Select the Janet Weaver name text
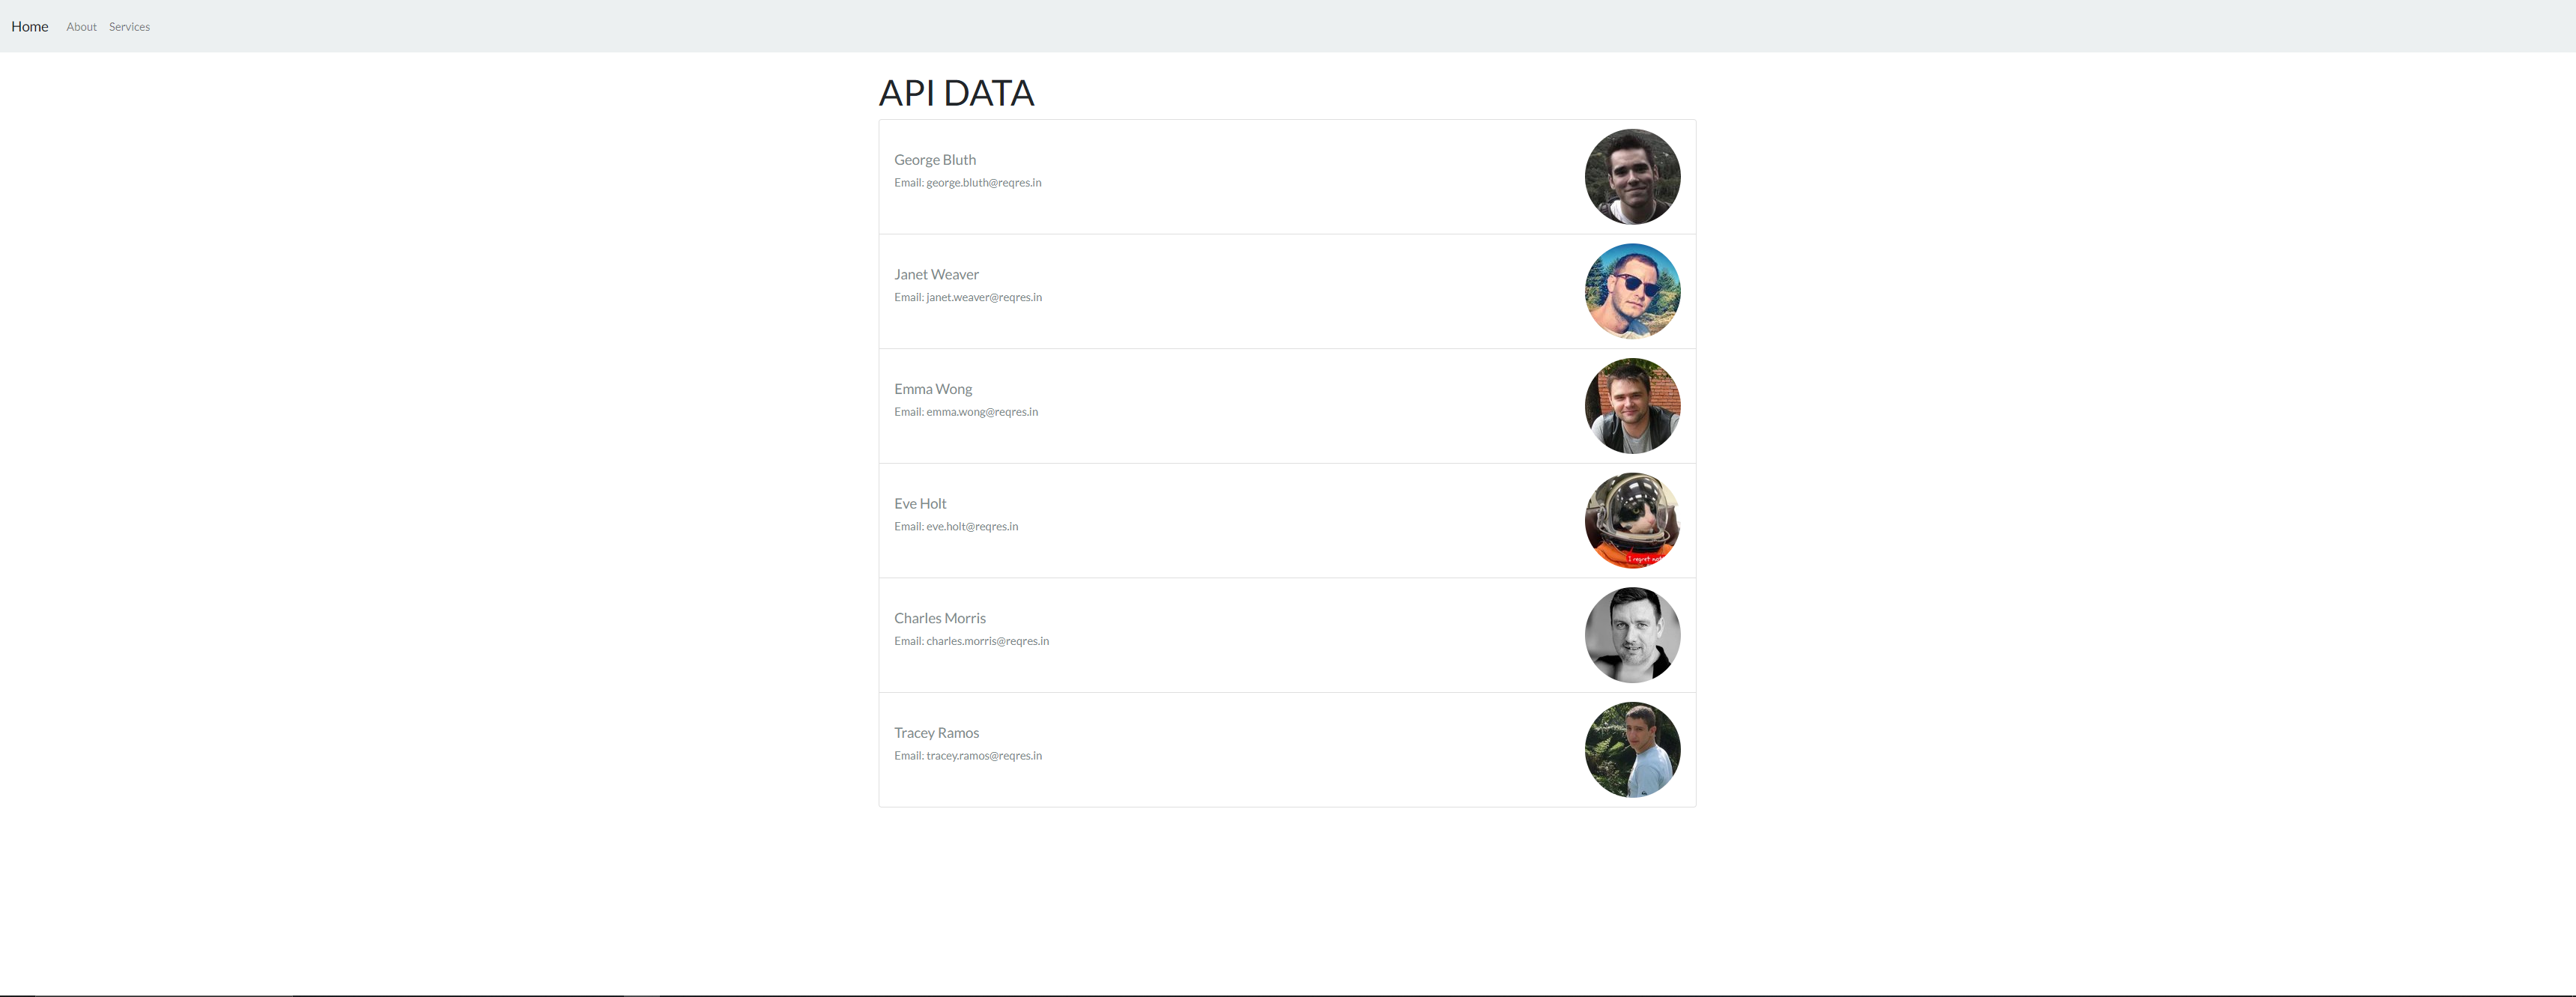Viewport: 2576px width, 997px height. (x=936, y=274)
